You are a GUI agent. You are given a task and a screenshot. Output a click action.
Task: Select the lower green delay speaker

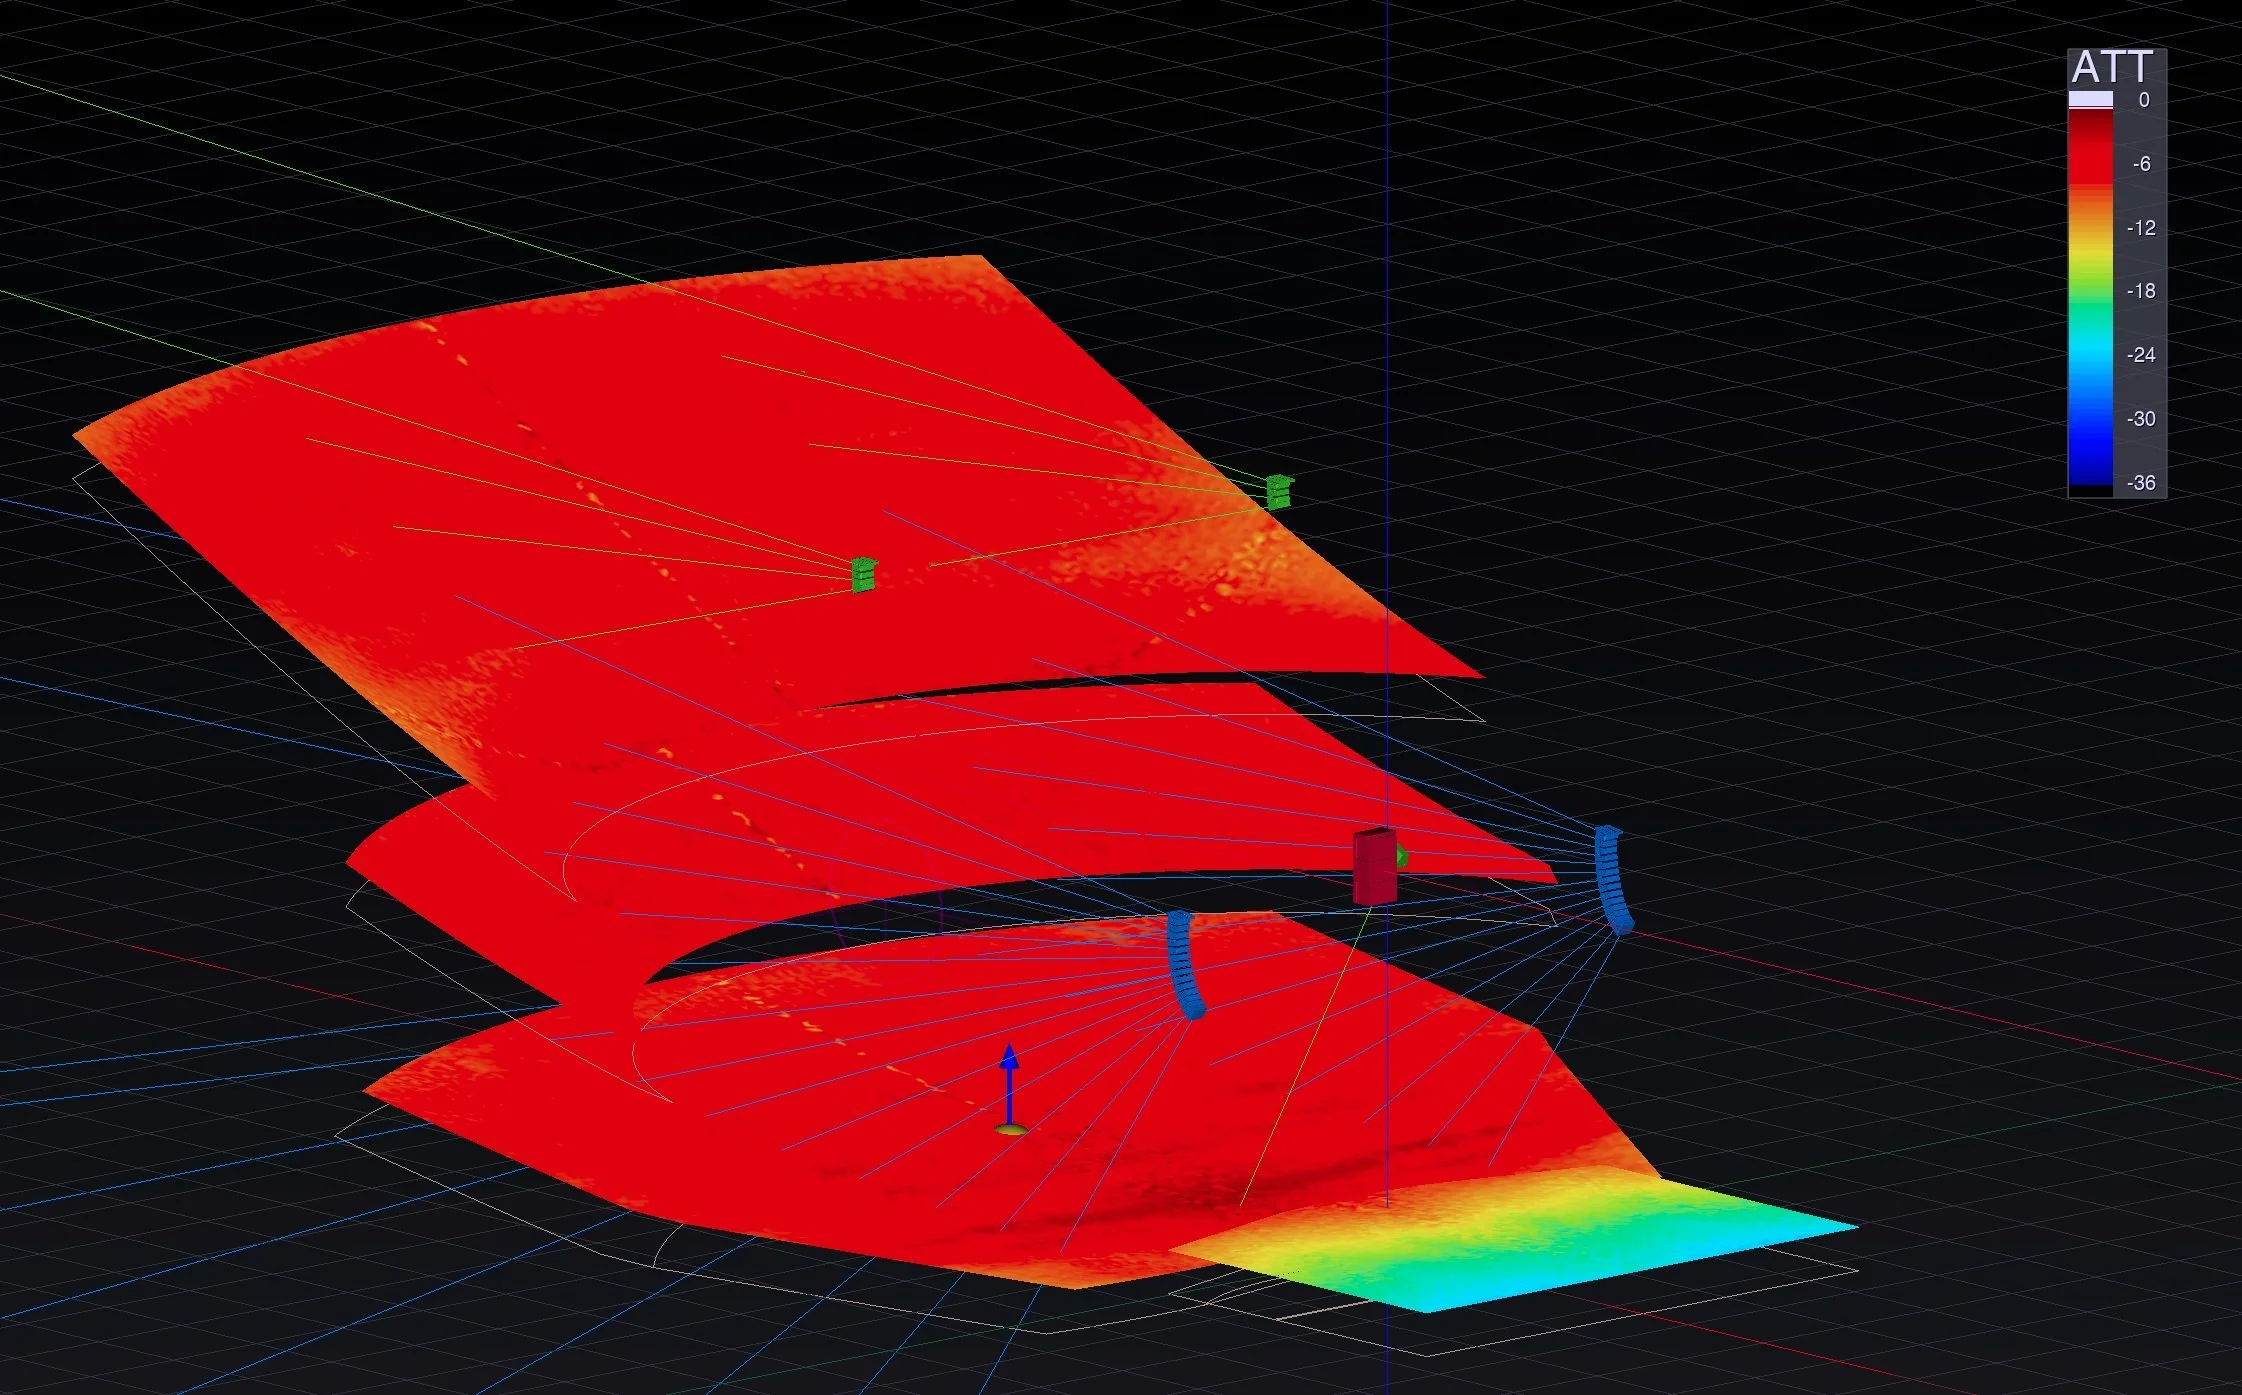coord(863,575)
